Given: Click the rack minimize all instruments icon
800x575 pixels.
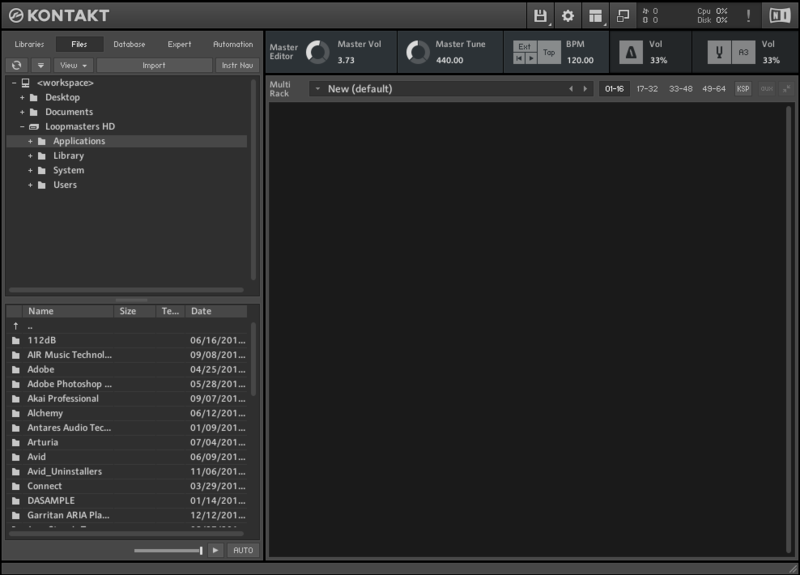Looking at the screenshot, I should coord(787,89).
